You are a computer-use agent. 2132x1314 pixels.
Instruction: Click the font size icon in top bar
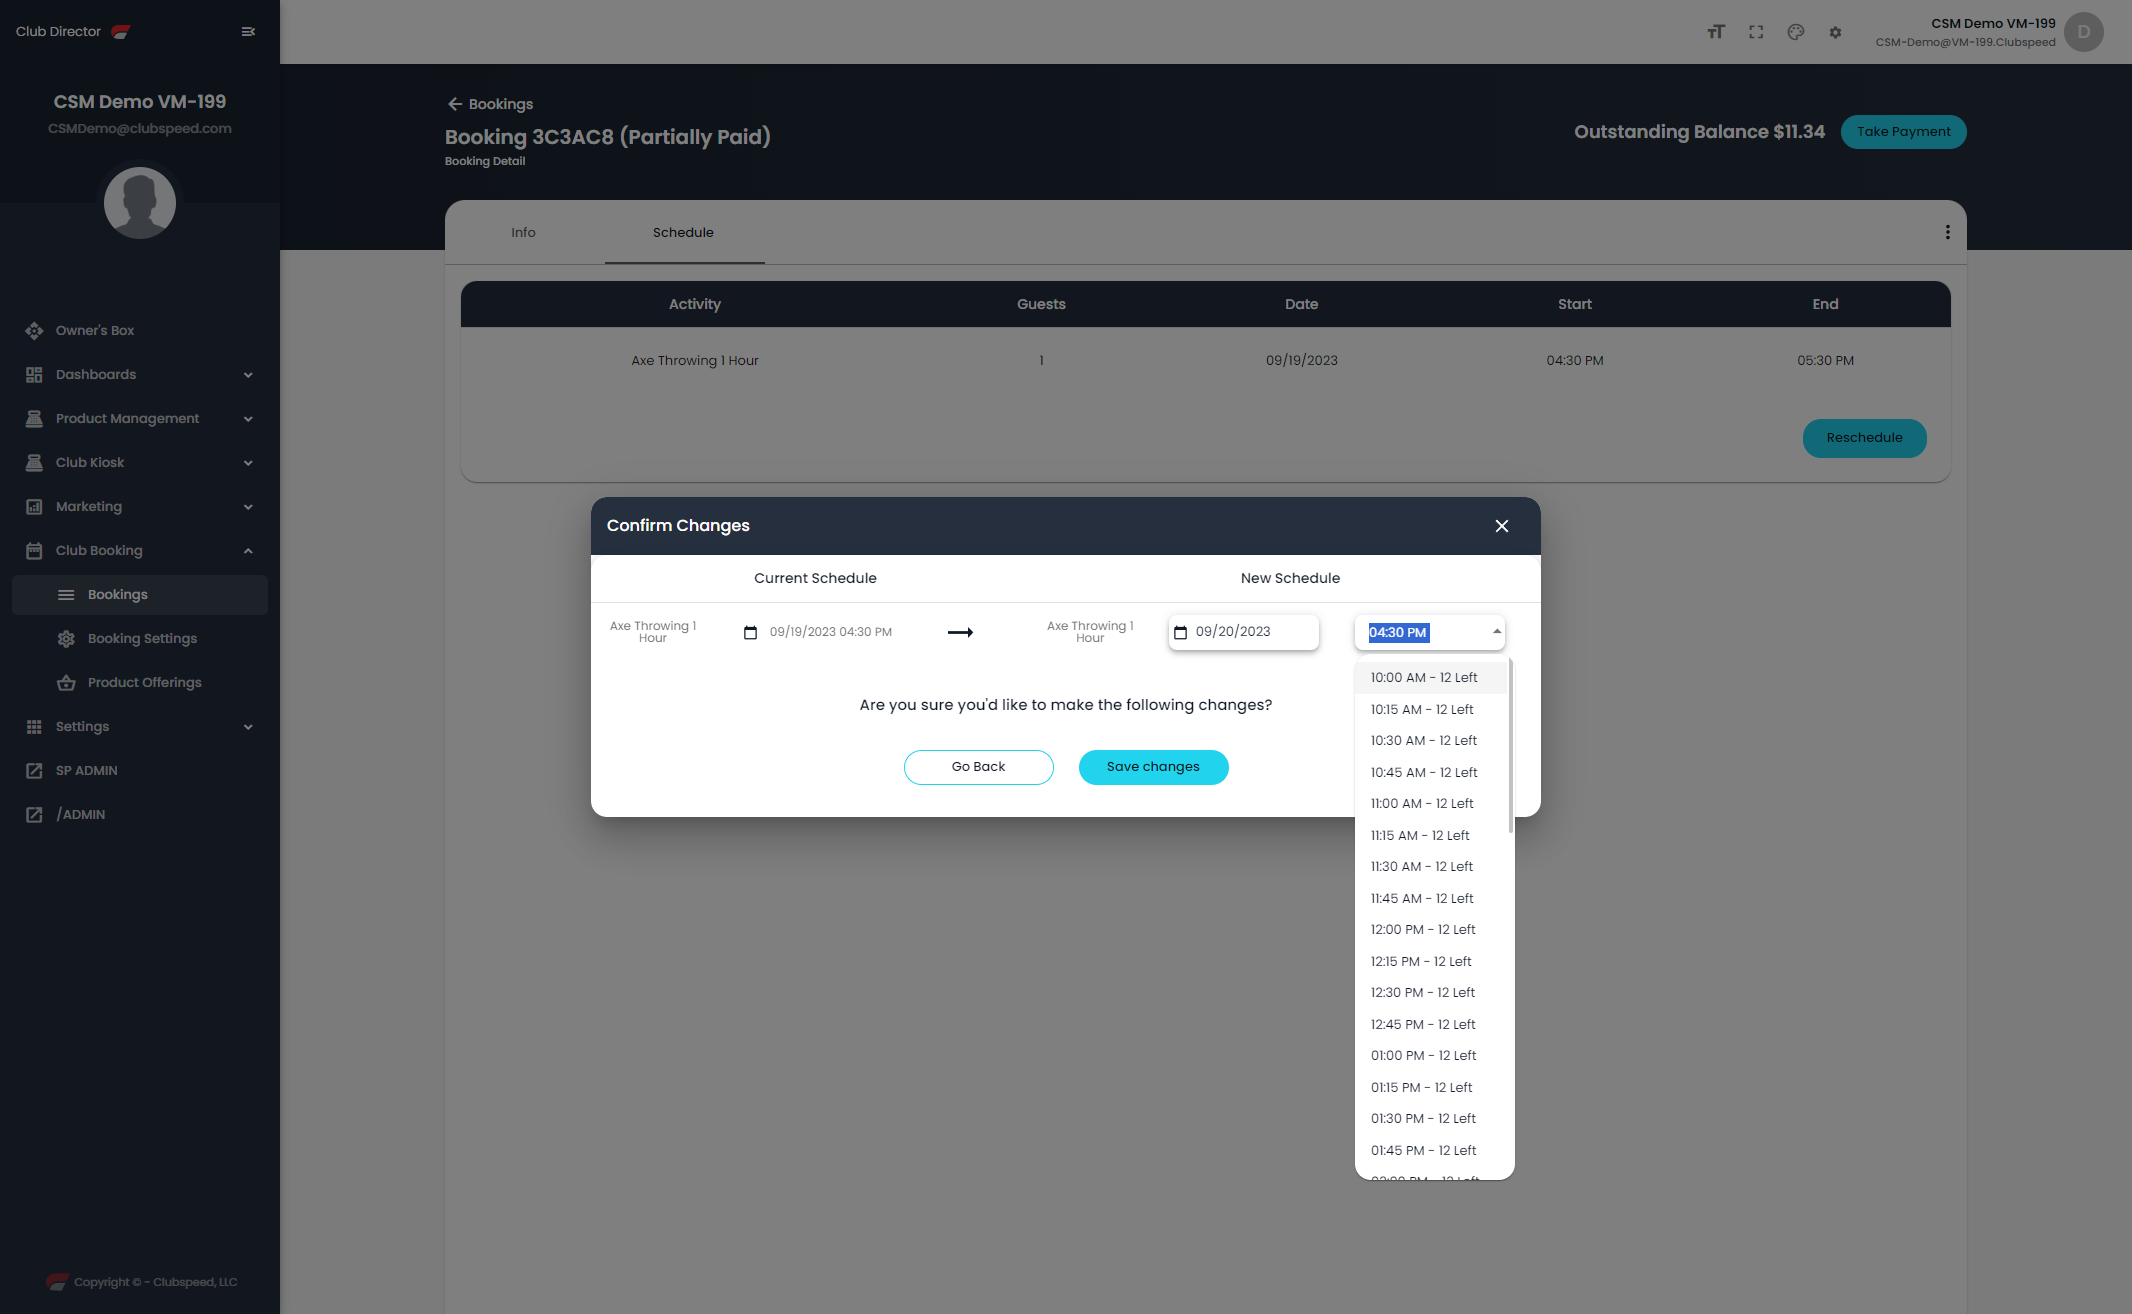click(x=1716, y=32)
